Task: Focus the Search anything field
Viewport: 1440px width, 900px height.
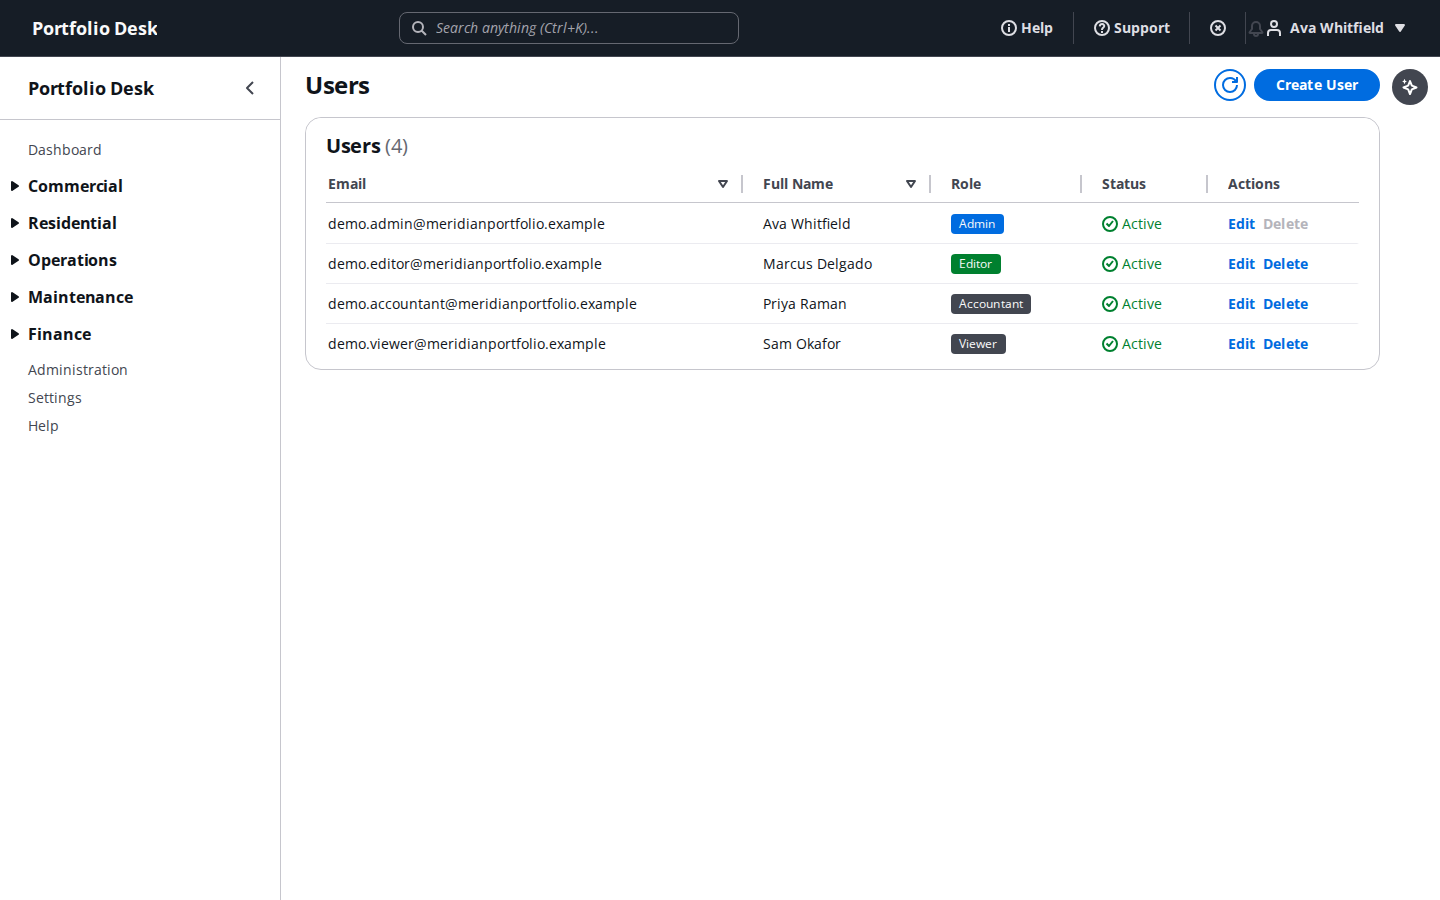Action: (569, 28)
